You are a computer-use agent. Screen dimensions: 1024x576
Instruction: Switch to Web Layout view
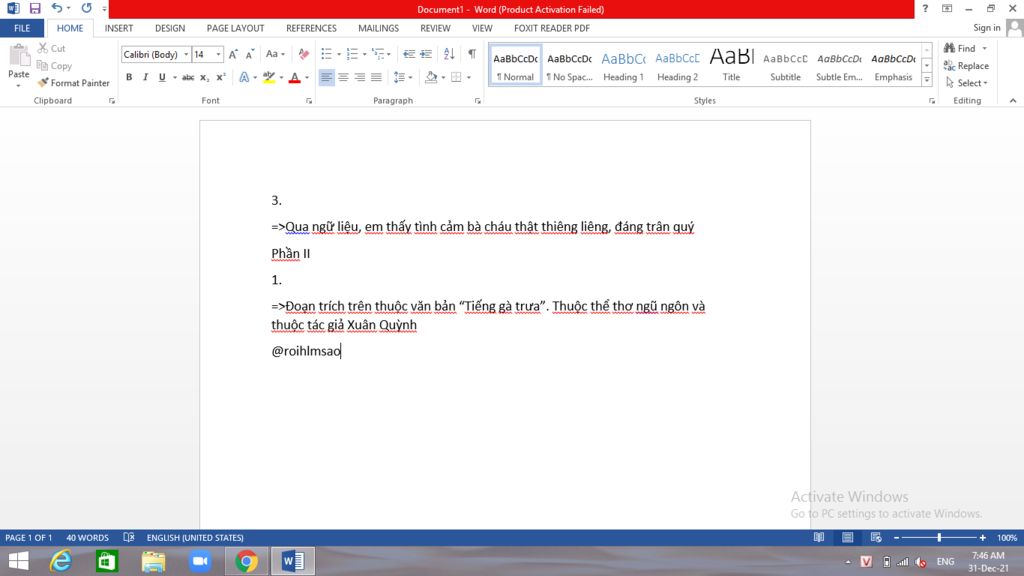[876, 537]
